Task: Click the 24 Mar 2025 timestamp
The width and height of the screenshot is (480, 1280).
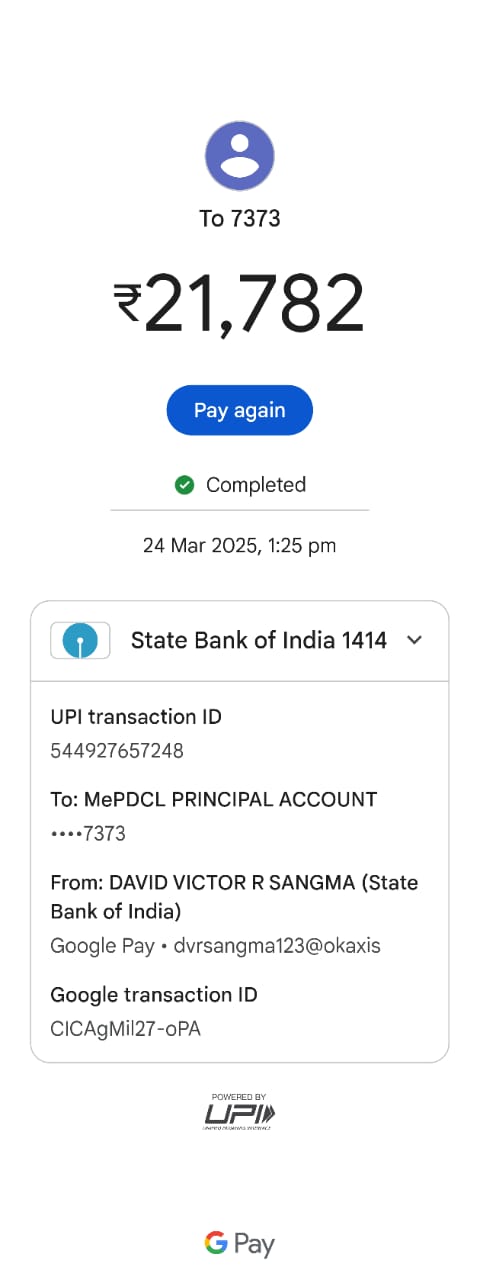Action: (240, 546)
